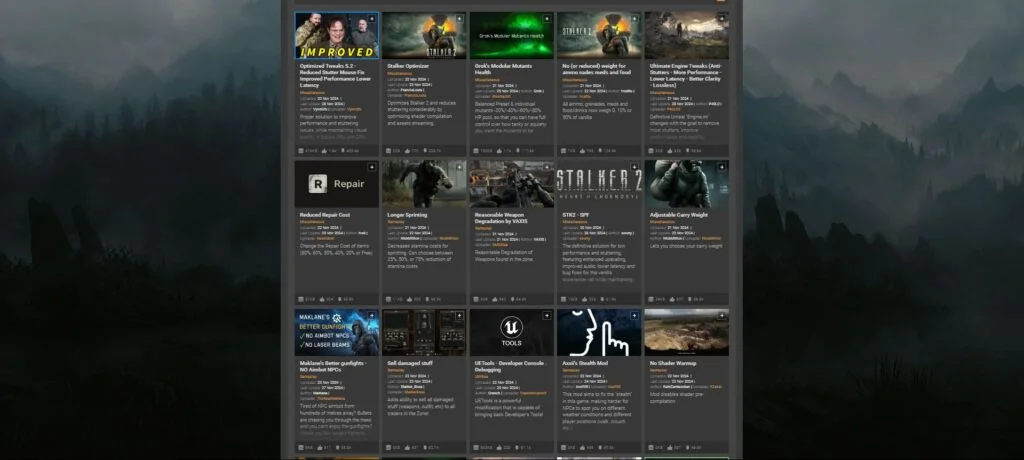Click thumbs-up icon on Axxii's Stealth Mod card
1024x460 pixels.
584,448
